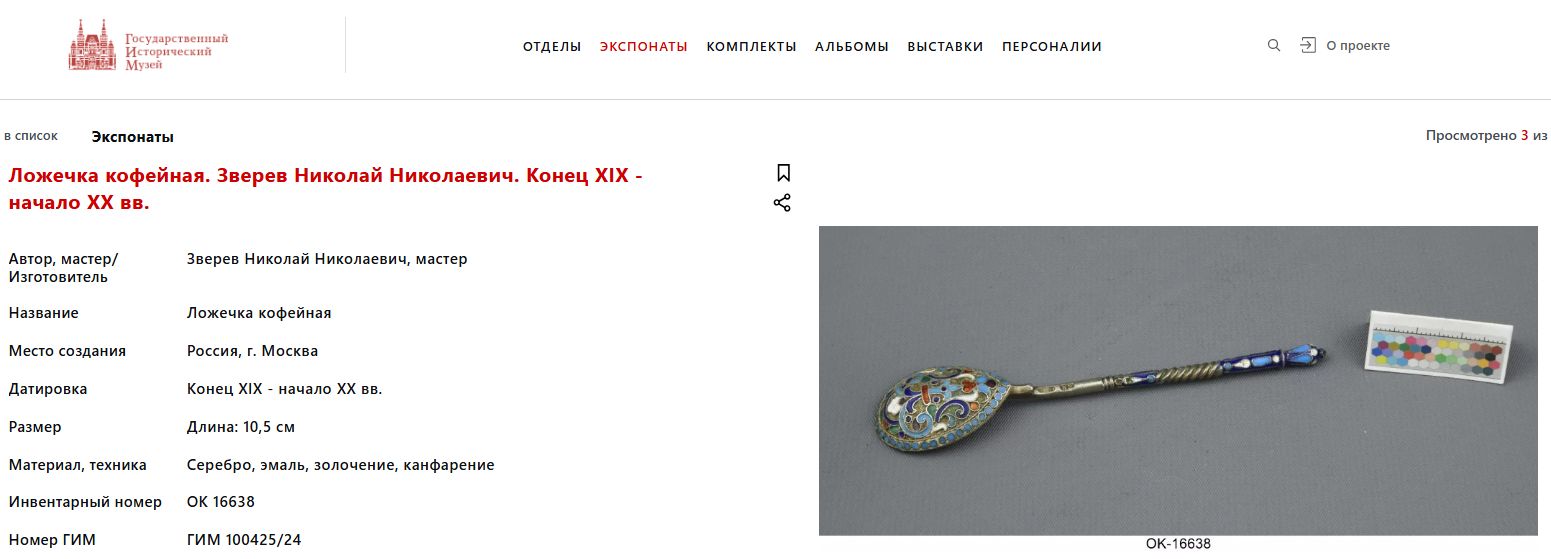Open the enamel coffee spoon photo
The height and width of the screenshot is (559, 1551).
1178,381
